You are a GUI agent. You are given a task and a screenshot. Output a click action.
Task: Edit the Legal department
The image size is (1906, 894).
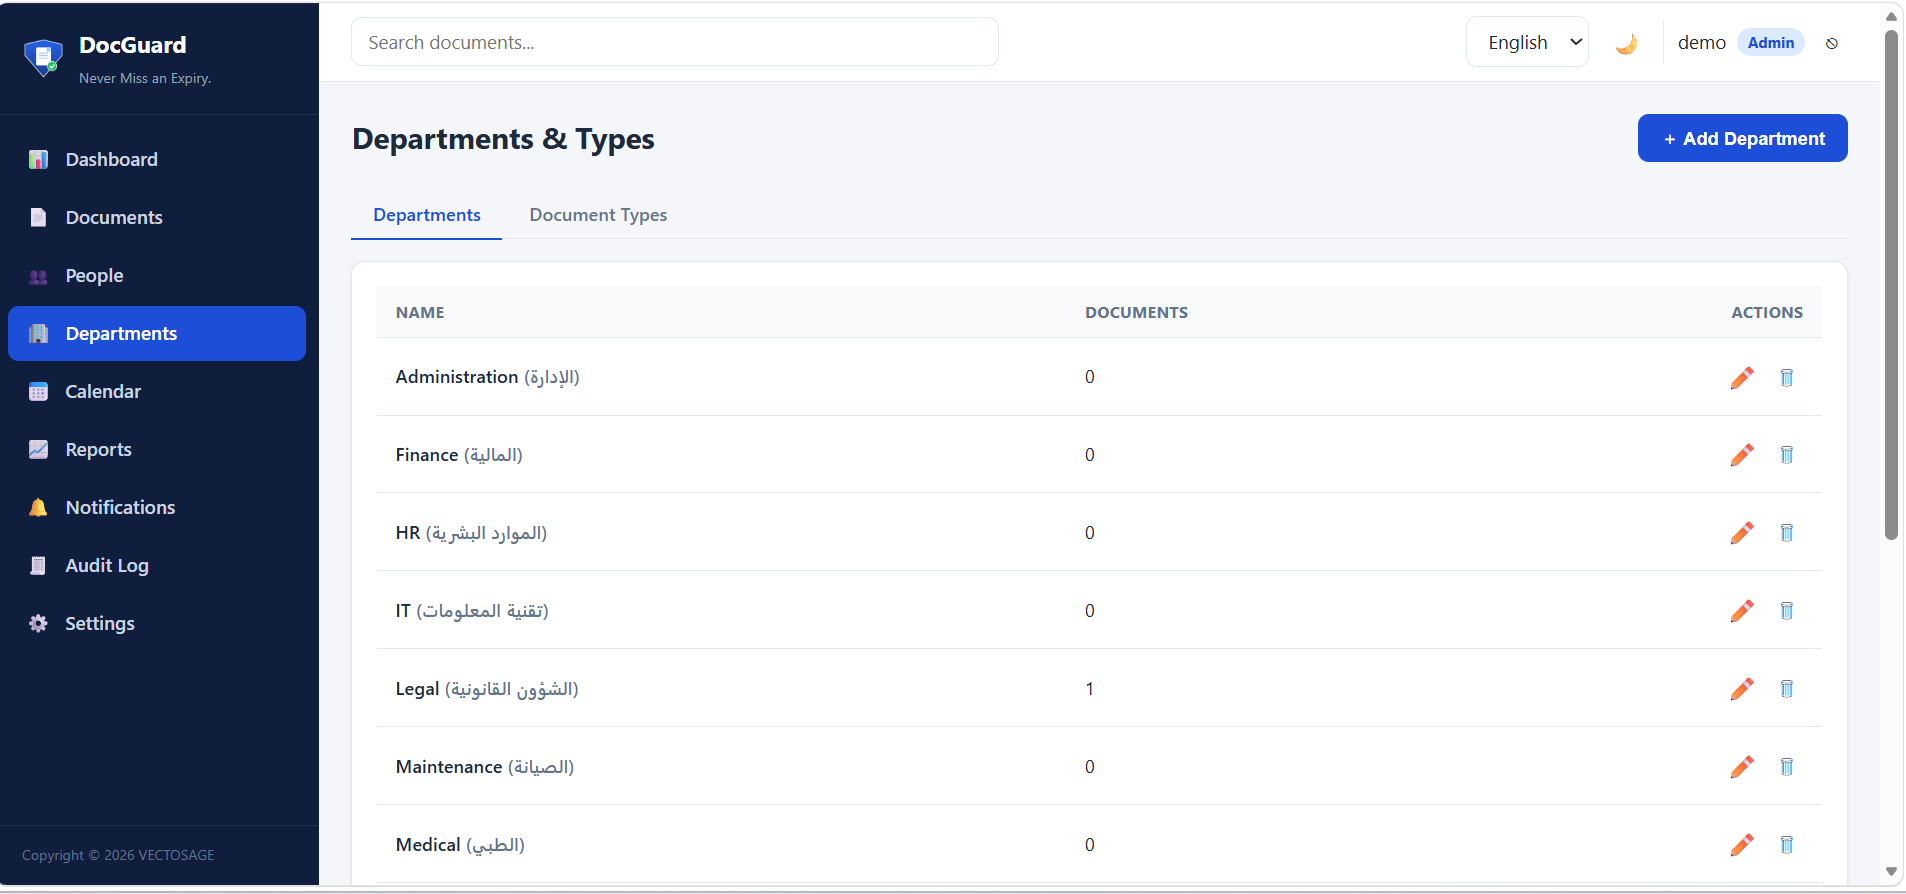(x=1742, y=689)
